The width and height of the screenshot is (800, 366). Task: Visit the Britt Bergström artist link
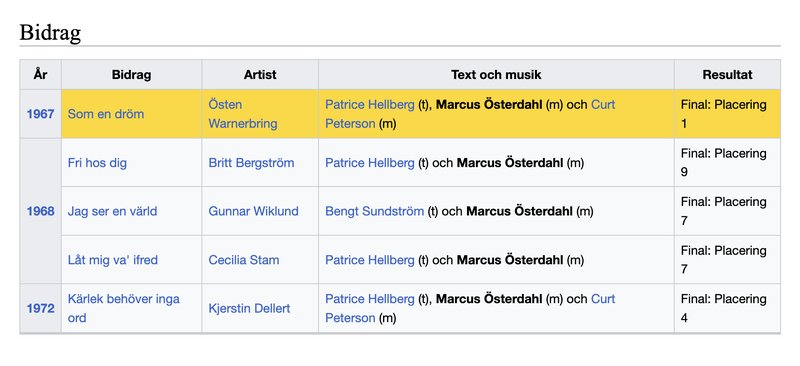coord(251,163)
